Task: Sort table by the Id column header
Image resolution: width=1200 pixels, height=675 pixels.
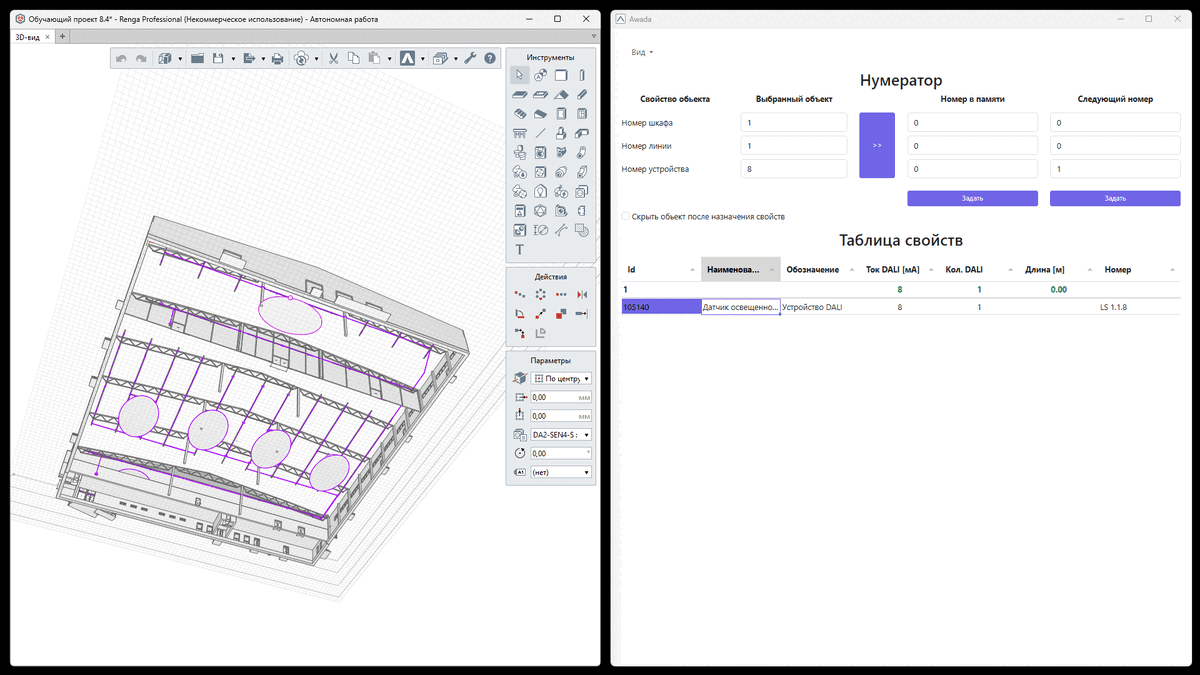Action: tap(660, 270)
